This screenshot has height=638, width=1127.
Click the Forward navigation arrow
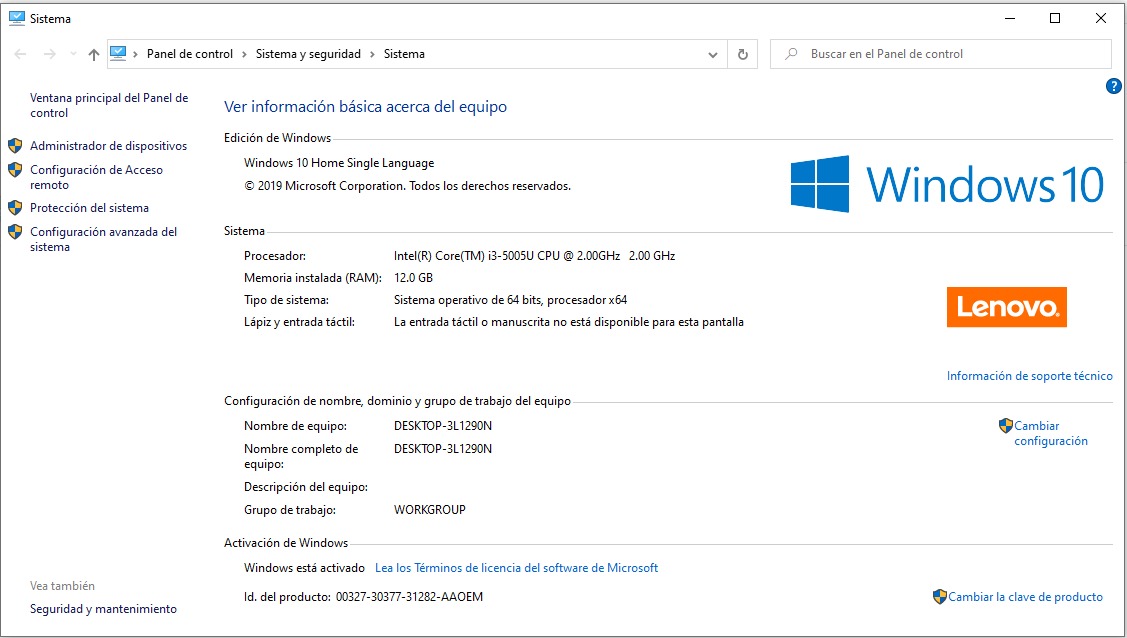pos(49,55)
